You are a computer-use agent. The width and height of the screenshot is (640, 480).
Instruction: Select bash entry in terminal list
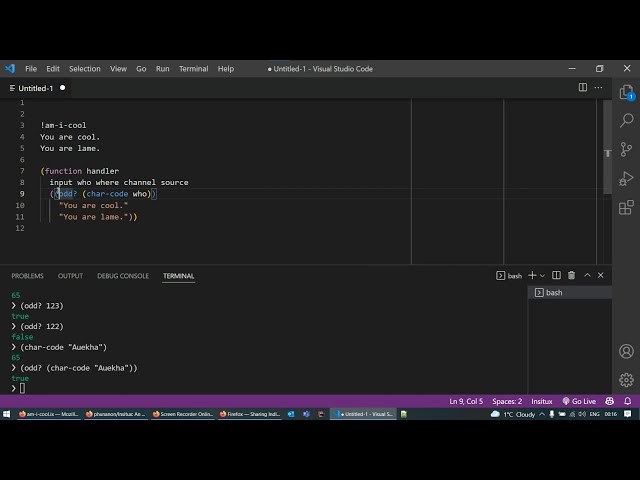pyautogui.click(x=570, y=293)
